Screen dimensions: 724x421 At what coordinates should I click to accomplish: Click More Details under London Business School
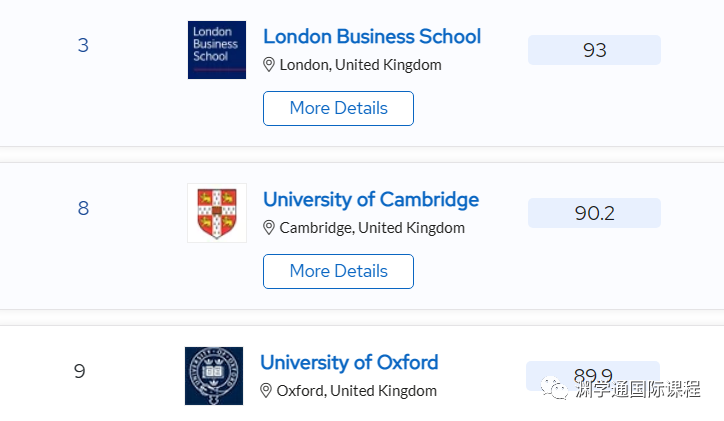tap(338, 108)
